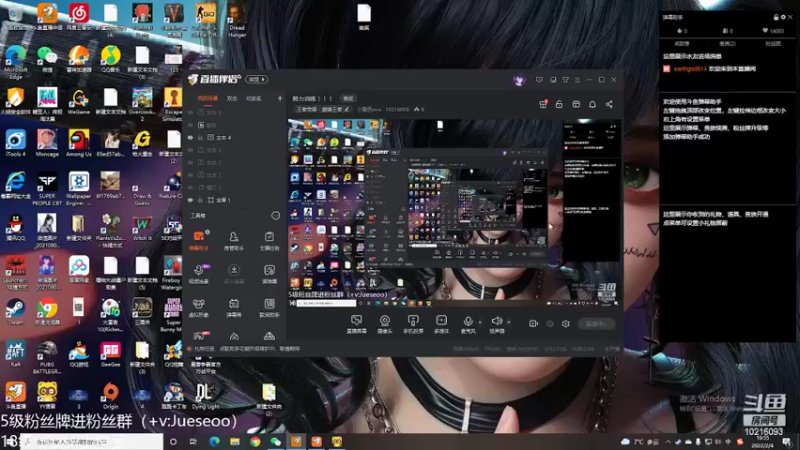Click the recording camera icon near settings gear
The height and width of the screenshot is (450, 800).
point(533,323)
